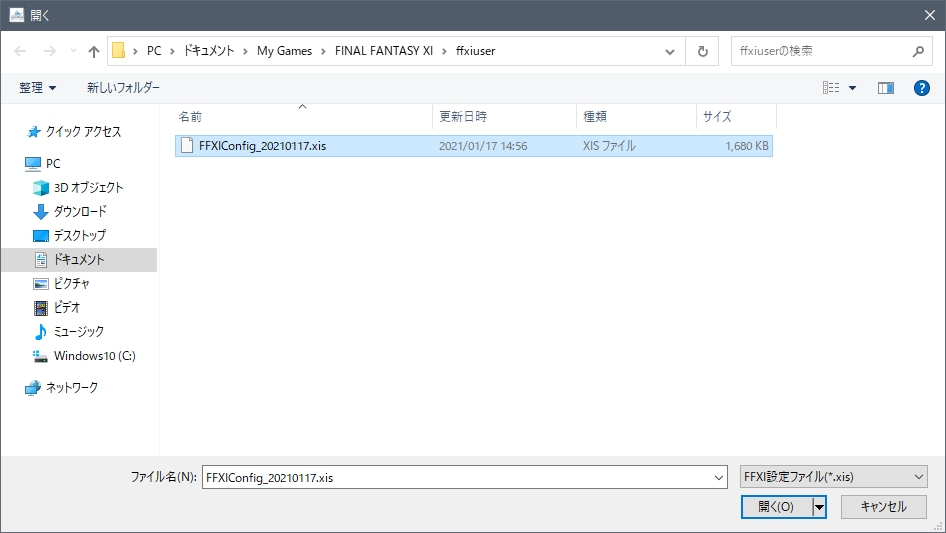Click ドキュメント in the address breadcrumb

pyautogui.click(x=209, y=51)
